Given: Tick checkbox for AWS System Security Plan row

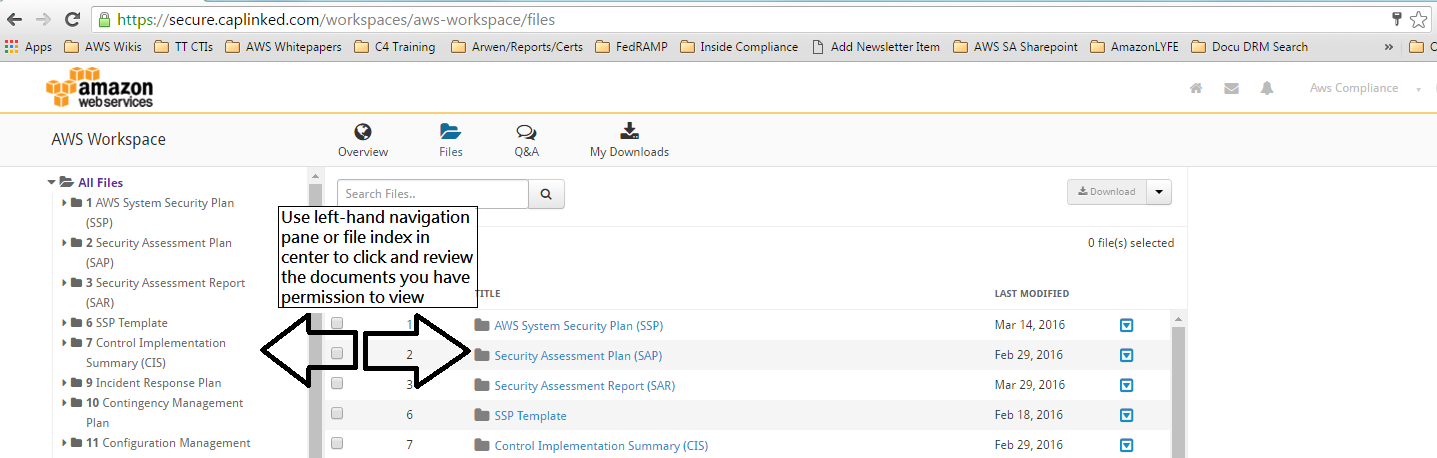Looking at the screenshot, I should pyautogui.click(x=338, y=323).
